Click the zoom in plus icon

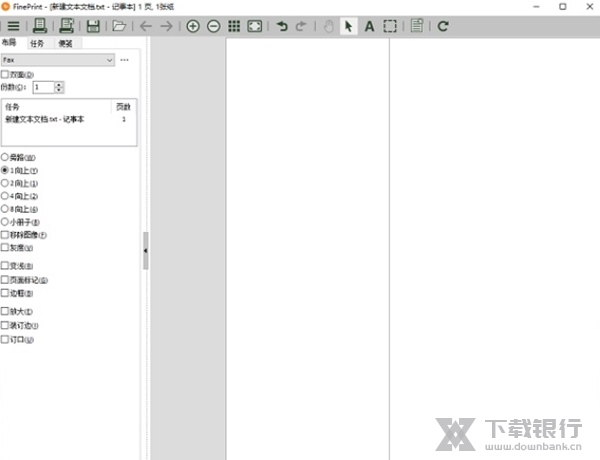click(x=193, y=26)
